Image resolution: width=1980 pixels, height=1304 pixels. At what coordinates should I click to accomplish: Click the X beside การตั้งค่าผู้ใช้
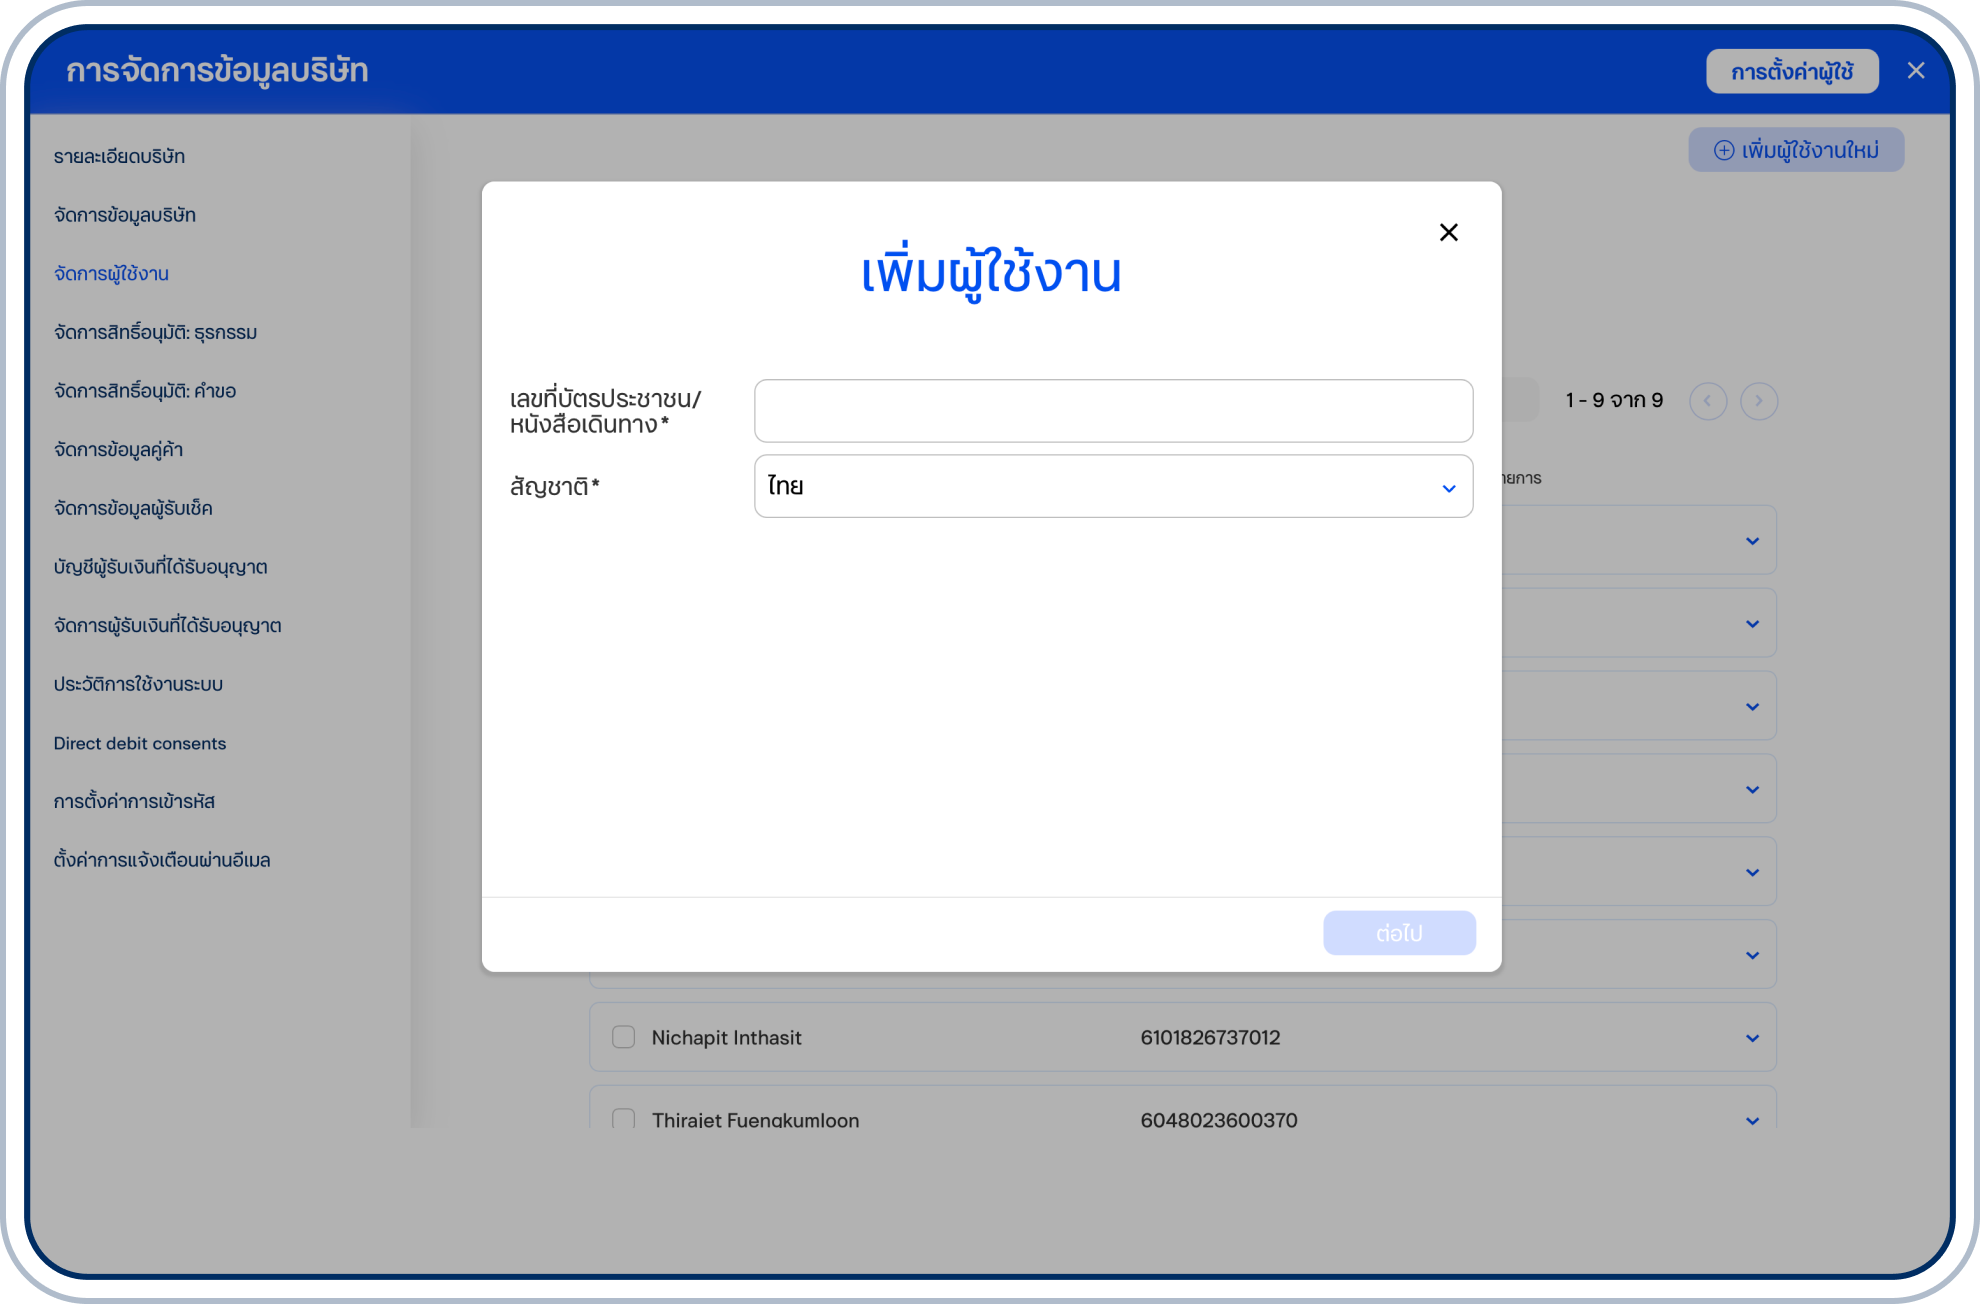[x=1917, y=70]
